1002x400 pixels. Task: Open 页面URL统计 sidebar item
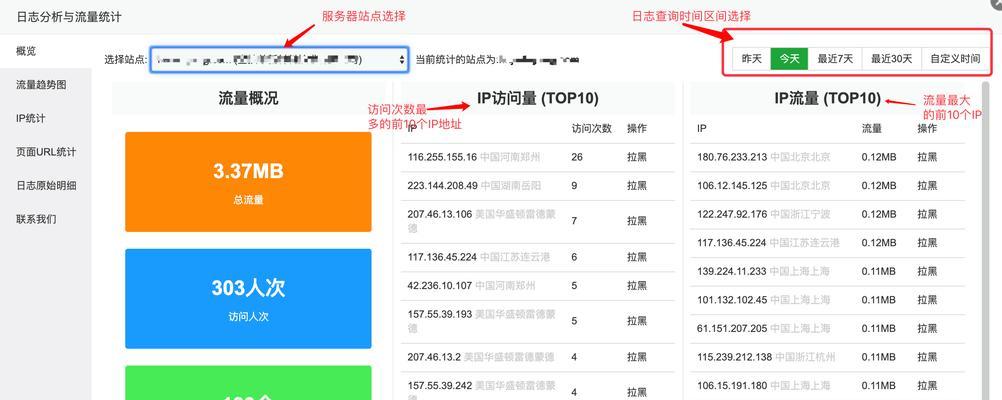coord(45,152)
